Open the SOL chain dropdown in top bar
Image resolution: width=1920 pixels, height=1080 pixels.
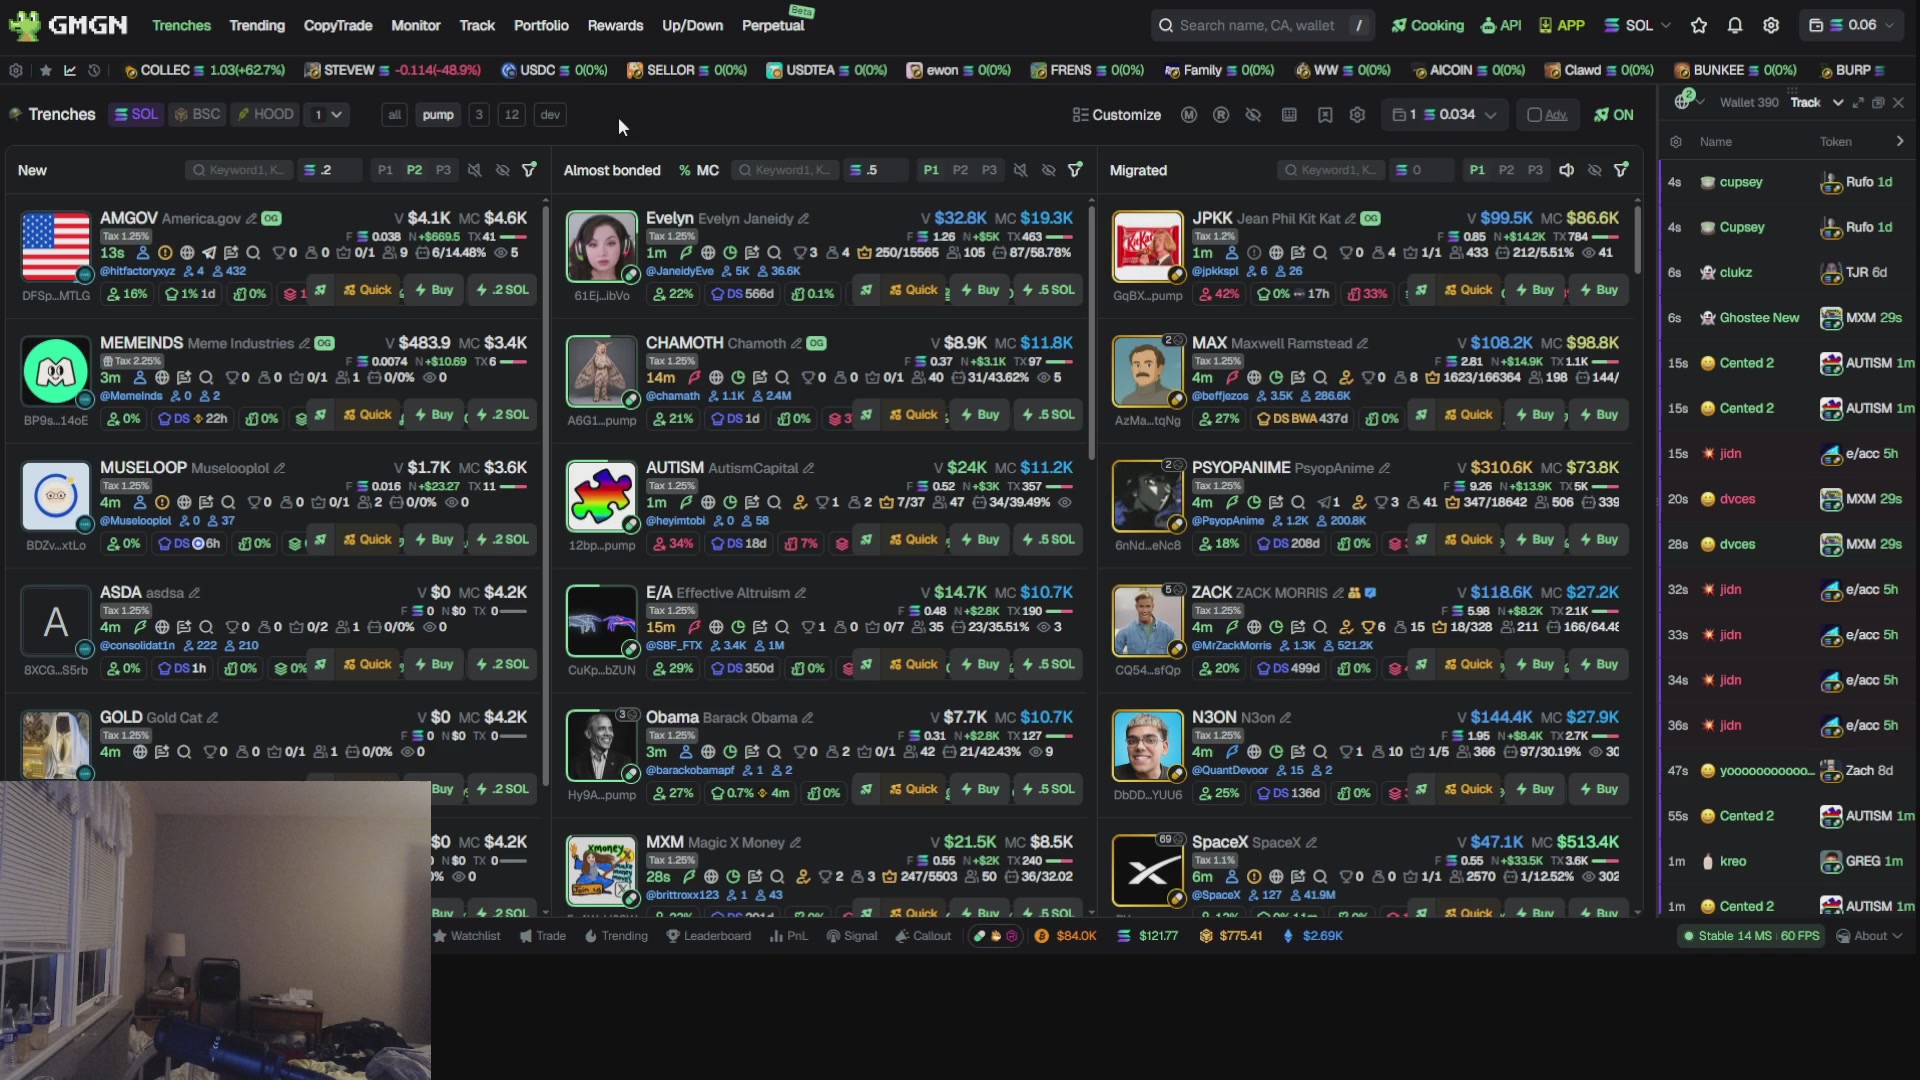point(1637,25)
